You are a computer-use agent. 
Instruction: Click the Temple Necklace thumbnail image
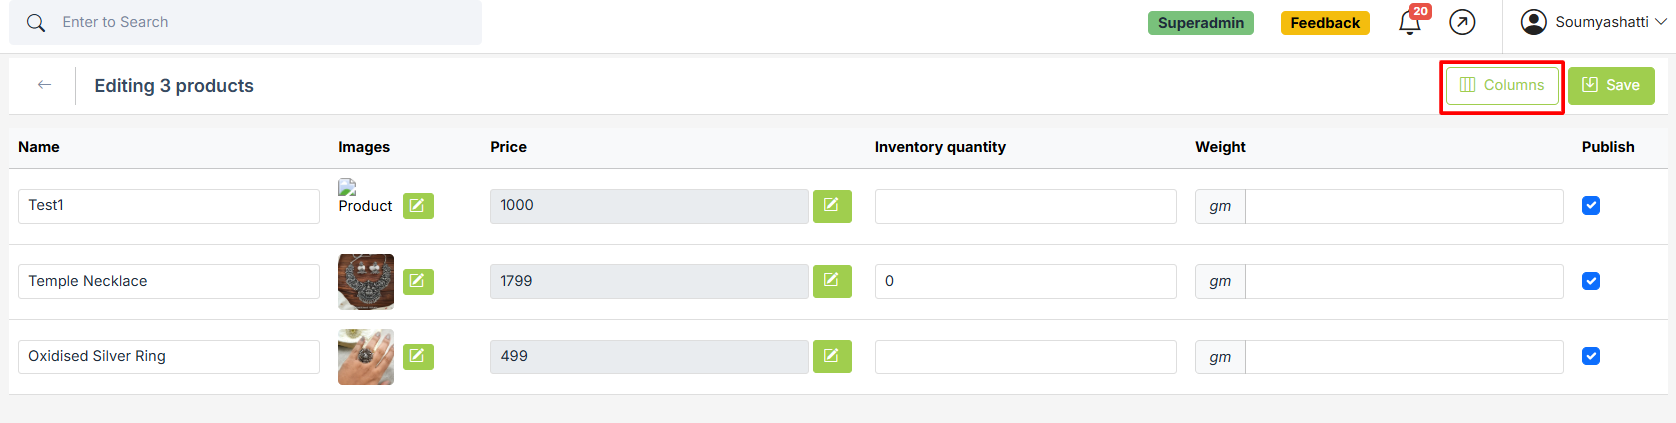366,281
